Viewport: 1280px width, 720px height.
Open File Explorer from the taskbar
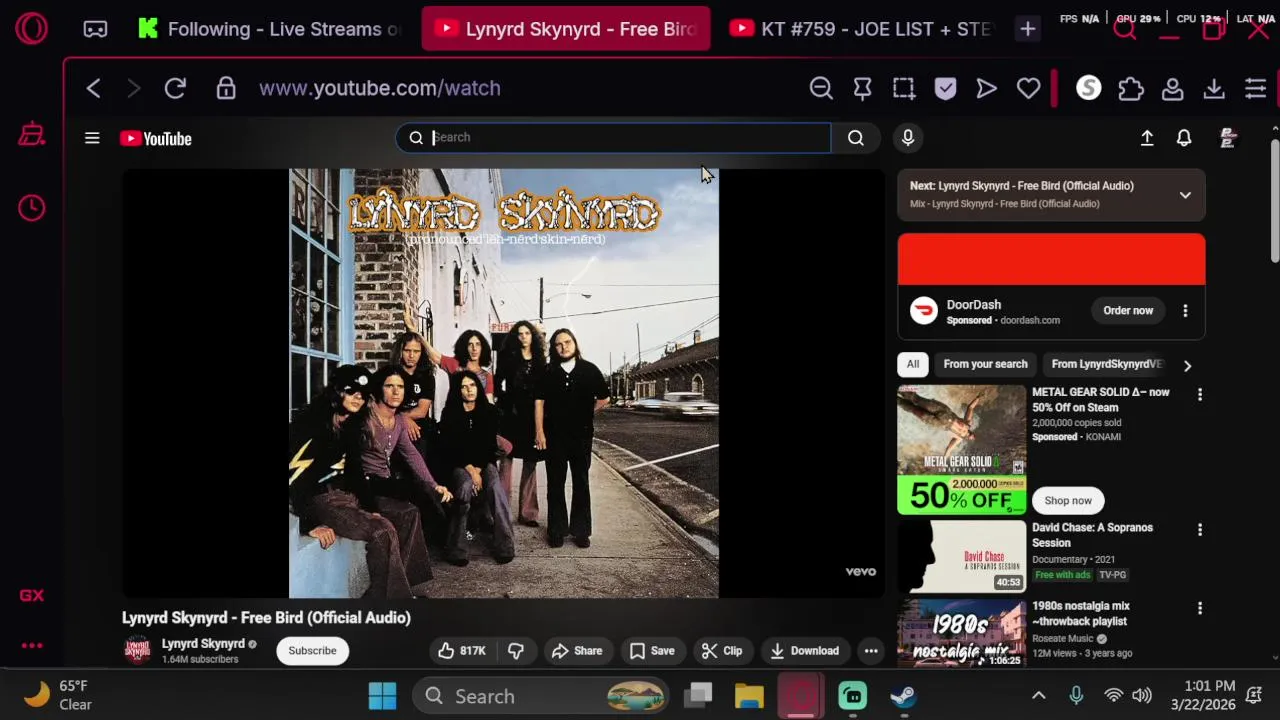pyautogui.click(x=749, y=696)
